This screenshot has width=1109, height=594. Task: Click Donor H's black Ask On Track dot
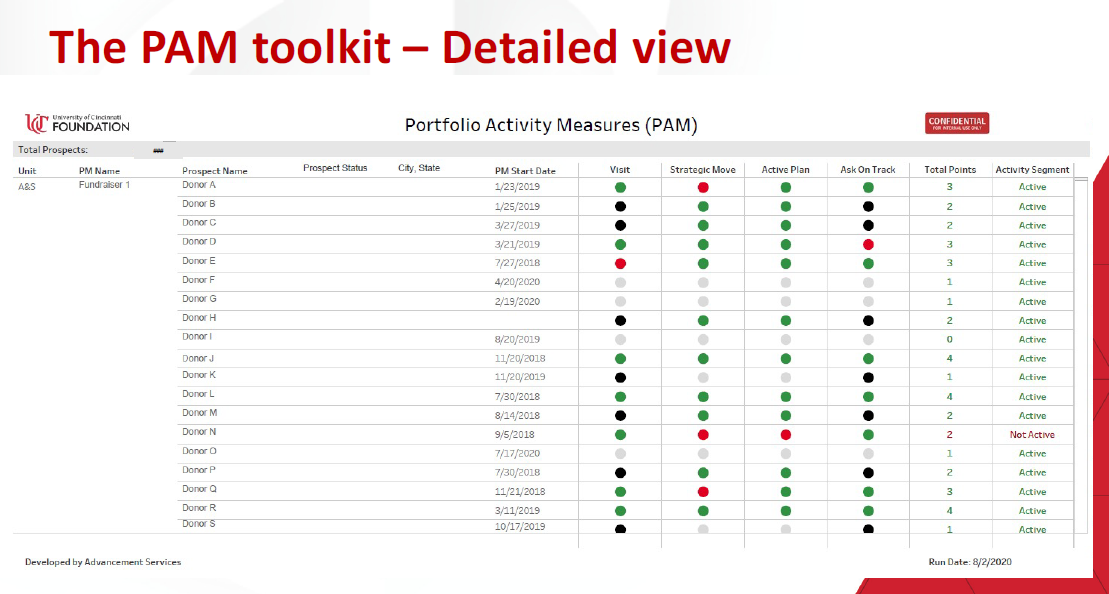[x=868, y=320]
